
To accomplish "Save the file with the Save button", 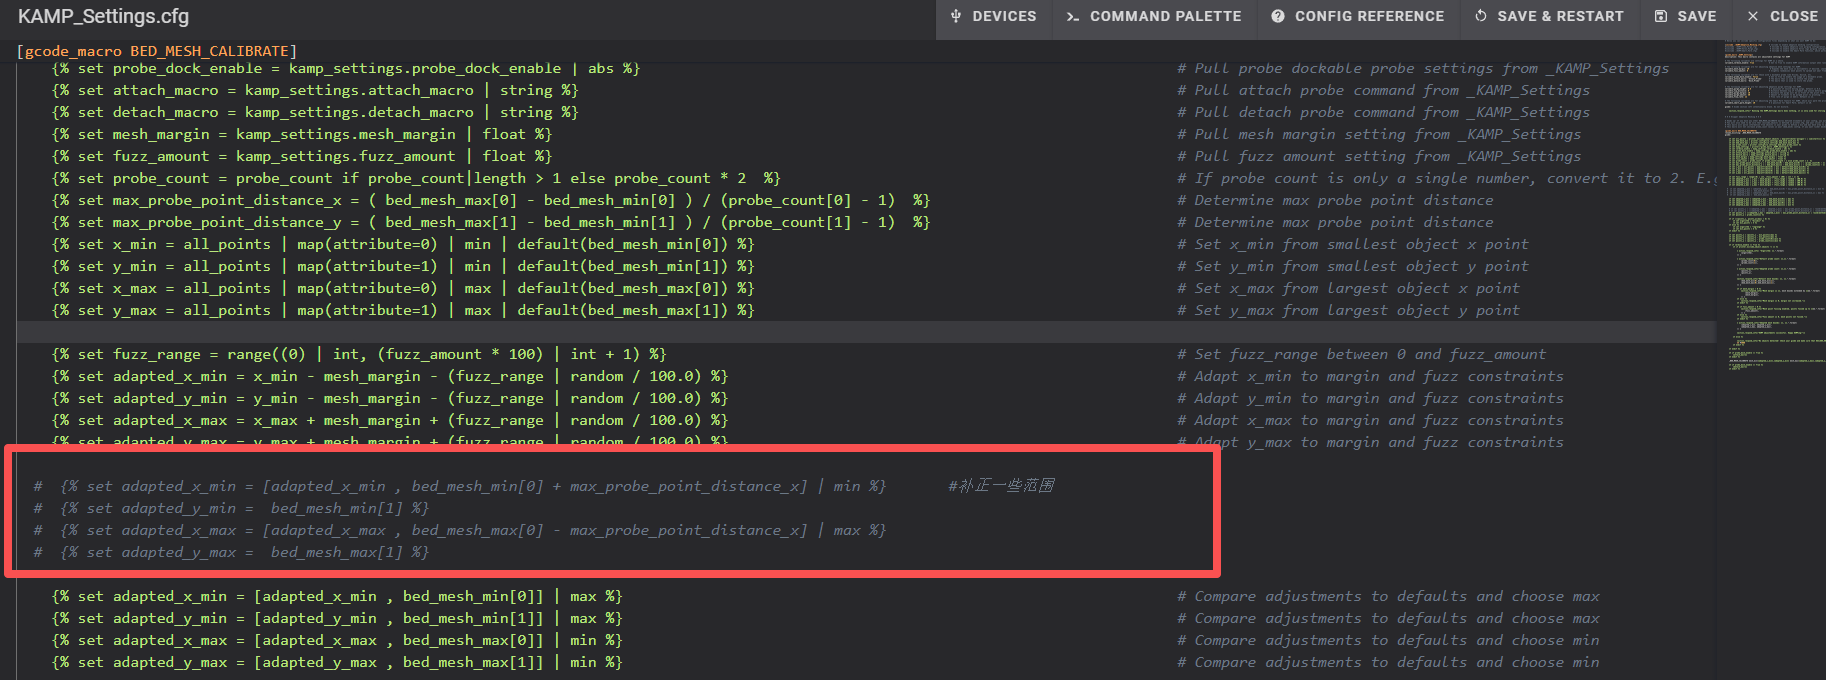I will click(x=1685, y=16).
